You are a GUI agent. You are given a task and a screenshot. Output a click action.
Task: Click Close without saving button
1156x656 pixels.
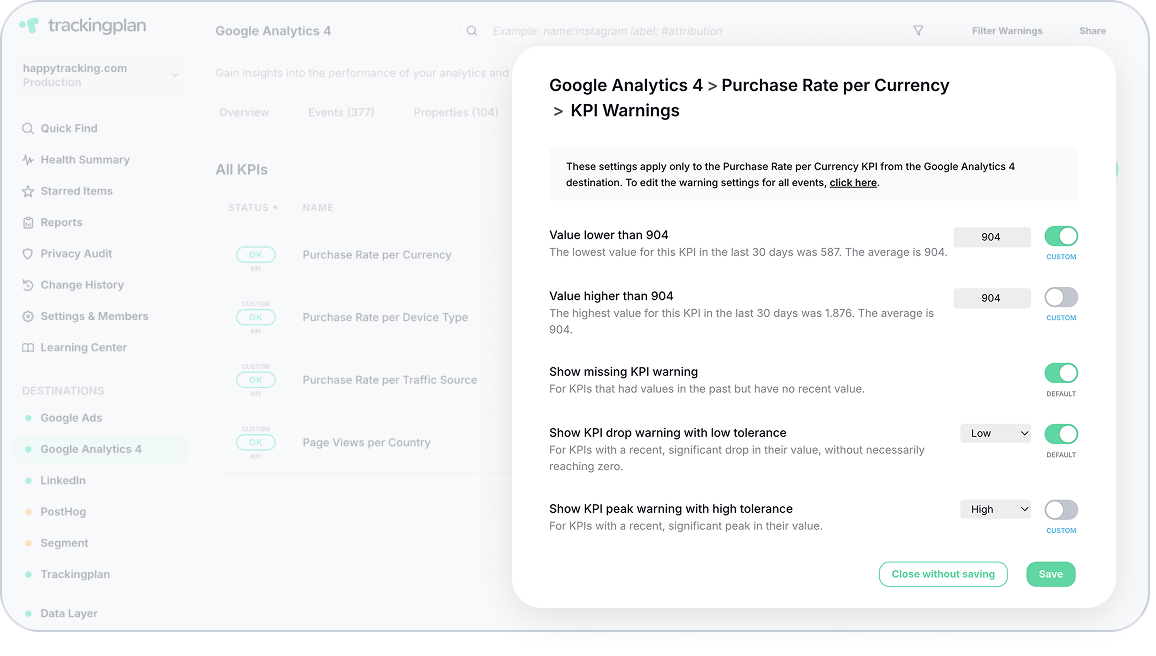pyautogui.click(x=943, y=574)
